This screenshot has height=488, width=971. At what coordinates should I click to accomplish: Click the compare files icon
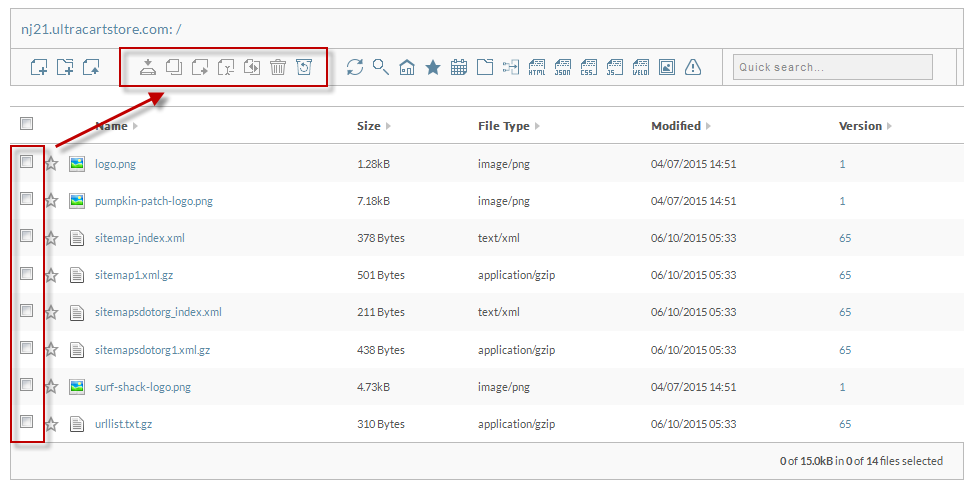pyautogui.click(x=252, y=67)
